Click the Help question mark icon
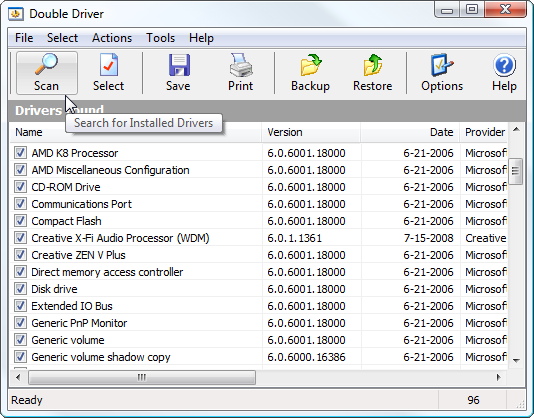 (504, 65)
